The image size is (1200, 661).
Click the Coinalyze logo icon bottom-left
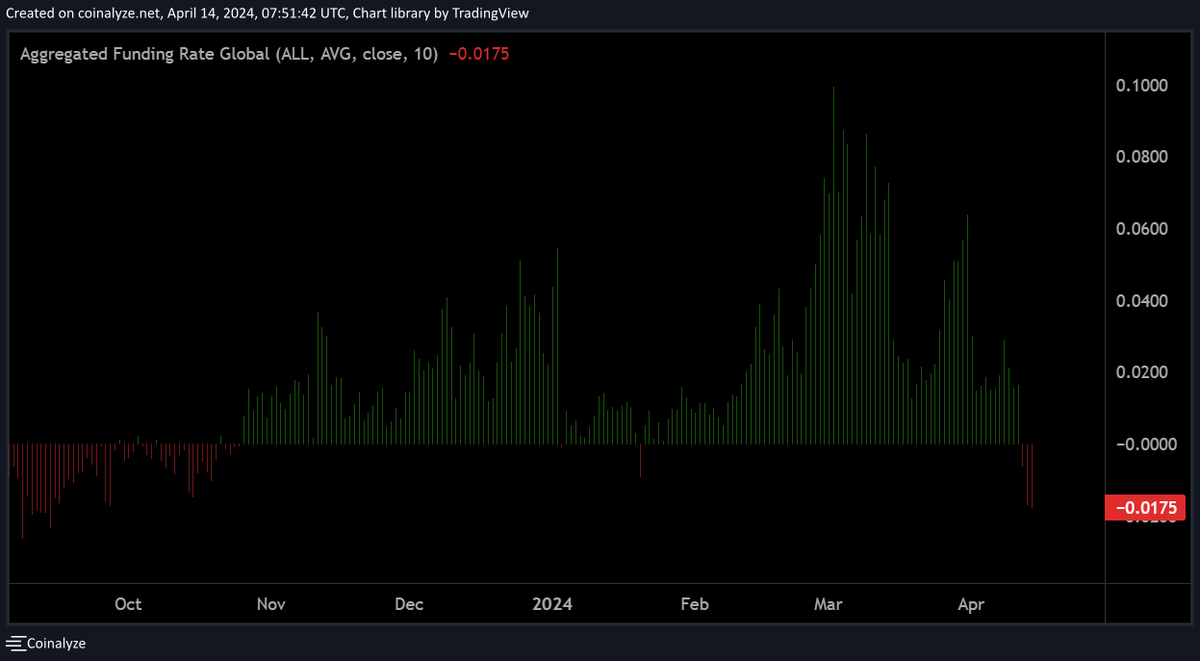(x=14, y=643)
